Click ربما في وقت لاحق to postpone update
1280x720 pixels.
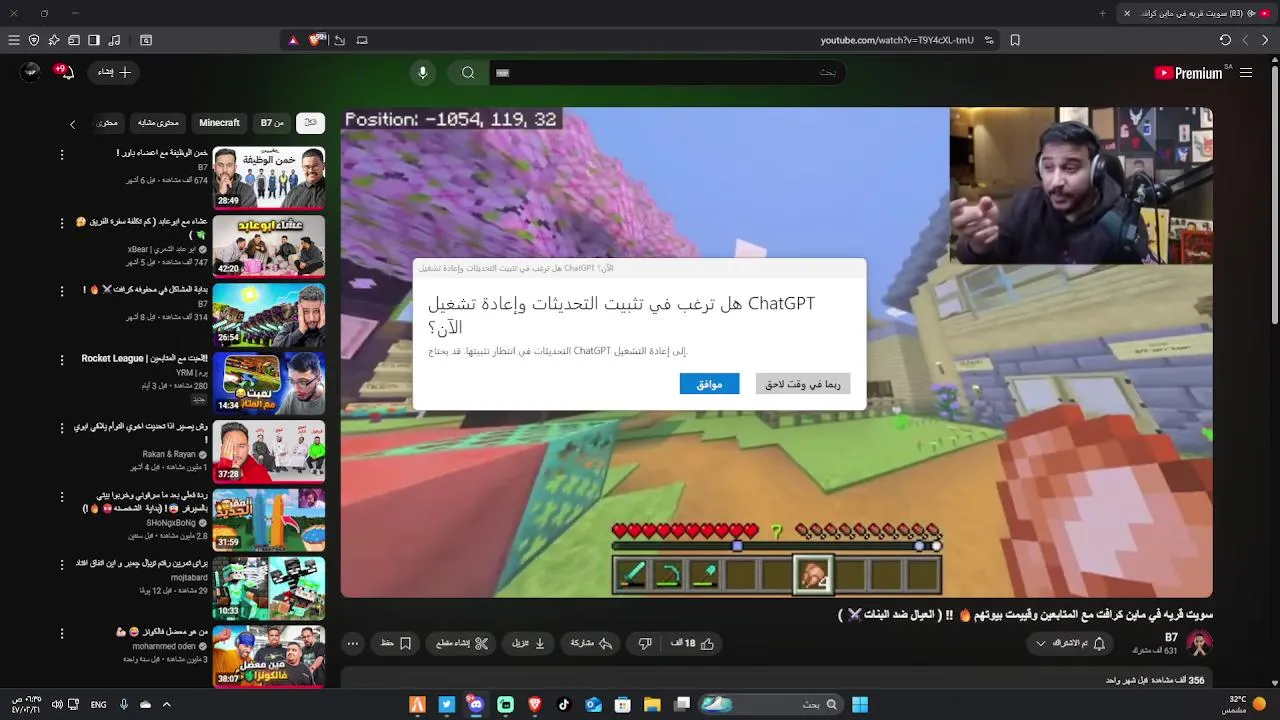pos(803,384)
